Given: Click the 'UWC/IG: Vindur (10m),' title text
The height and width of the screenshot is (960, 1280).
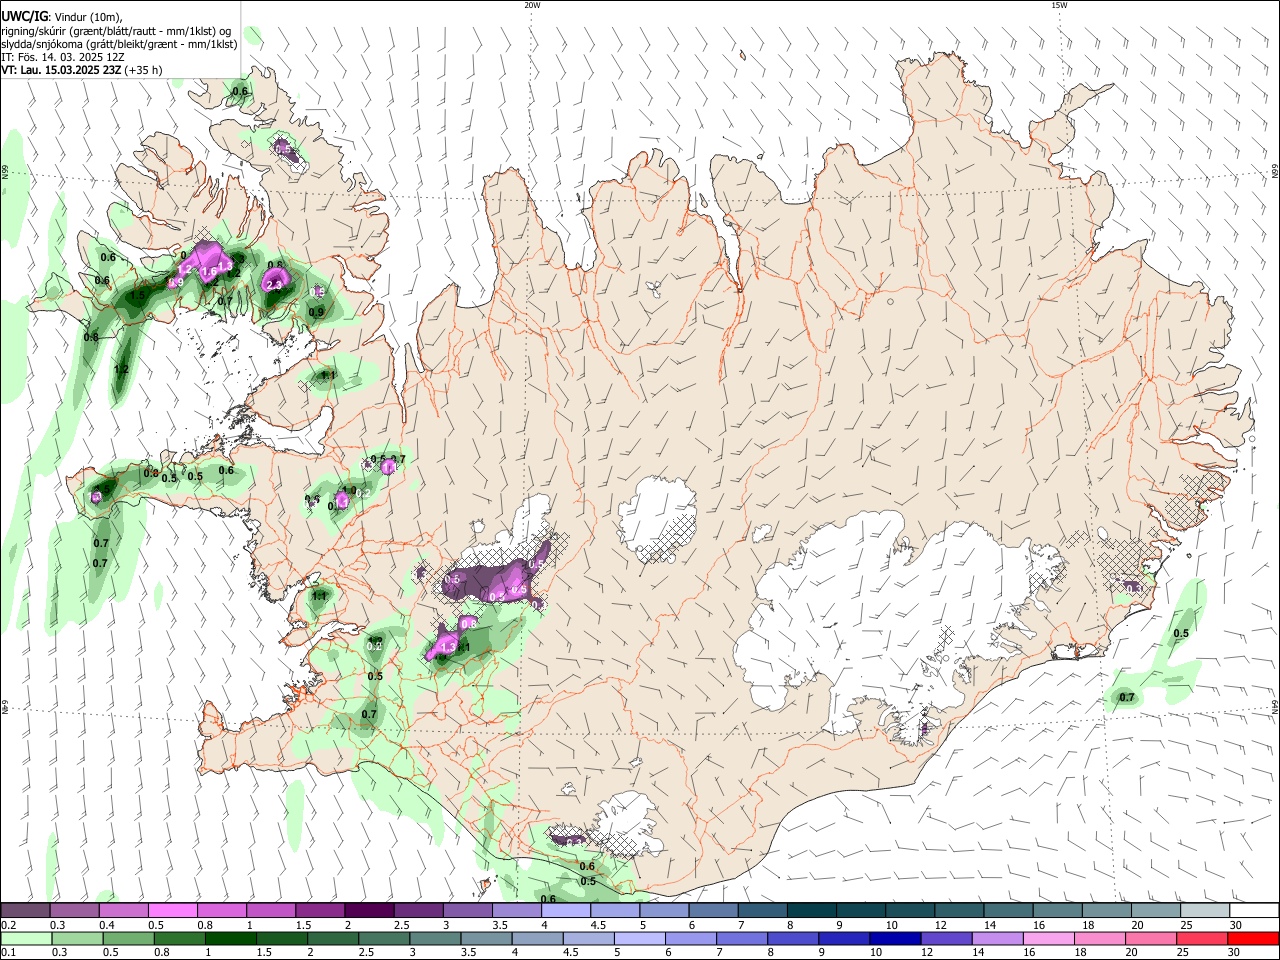Looking at the screenshot, I should (x=61, y=17).
